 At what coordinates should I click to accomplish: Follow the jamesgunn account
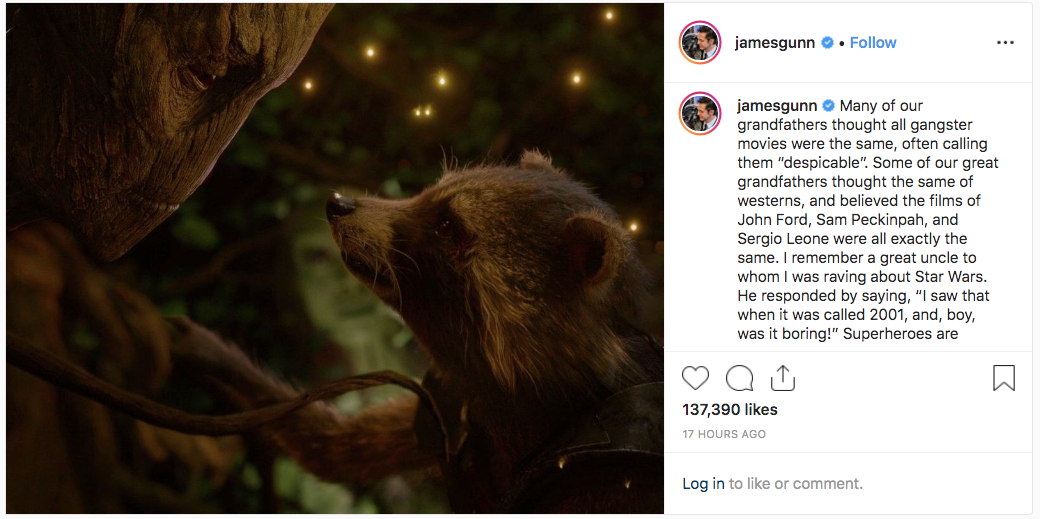point(873,43)
